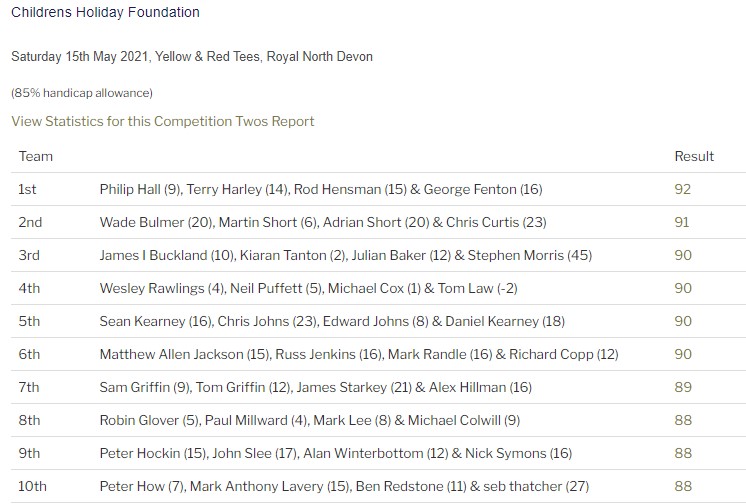Select the Peter How team row
Screen dimensions: 746x504
[x=378, y=486]
